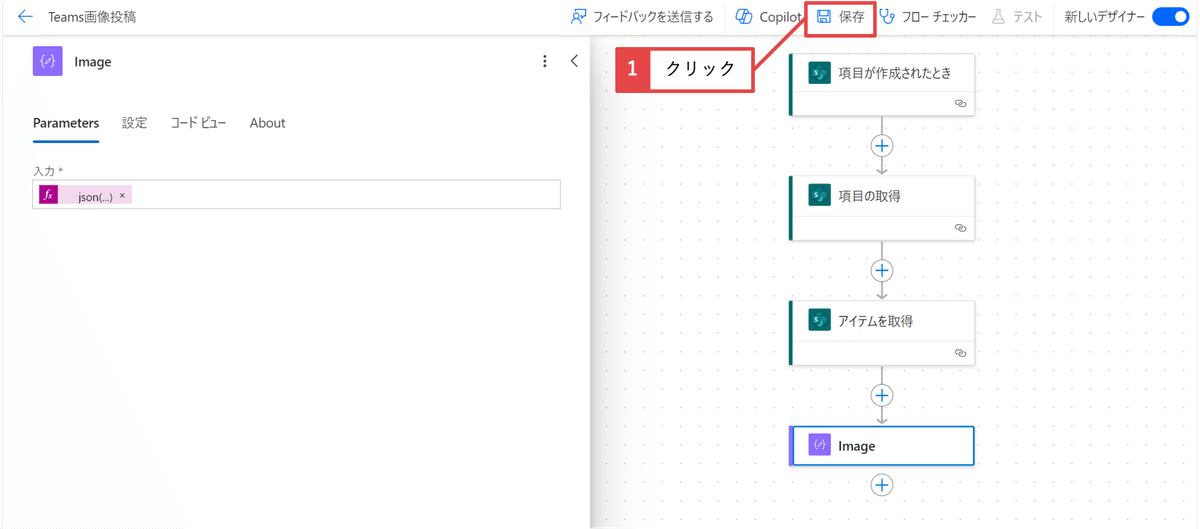Click the Image panel header icon
Image resolution: width=1200 pixels, height=529 pixels.
coord(47,61)
